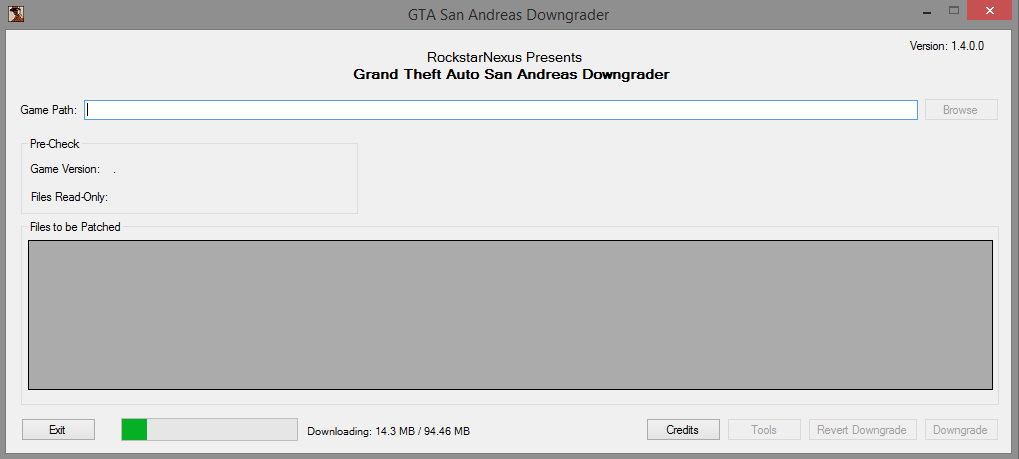Click the Files Read-Only label
Image resolution: width=1019 pixels, height=459 pixels.
point(69,196)
